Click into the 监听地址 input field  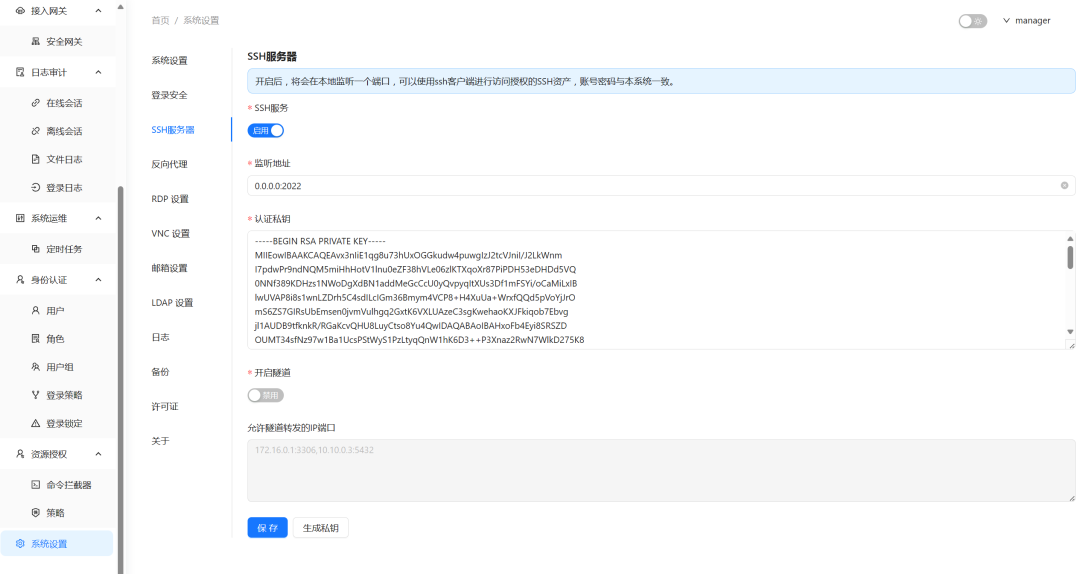pos(661,185)
